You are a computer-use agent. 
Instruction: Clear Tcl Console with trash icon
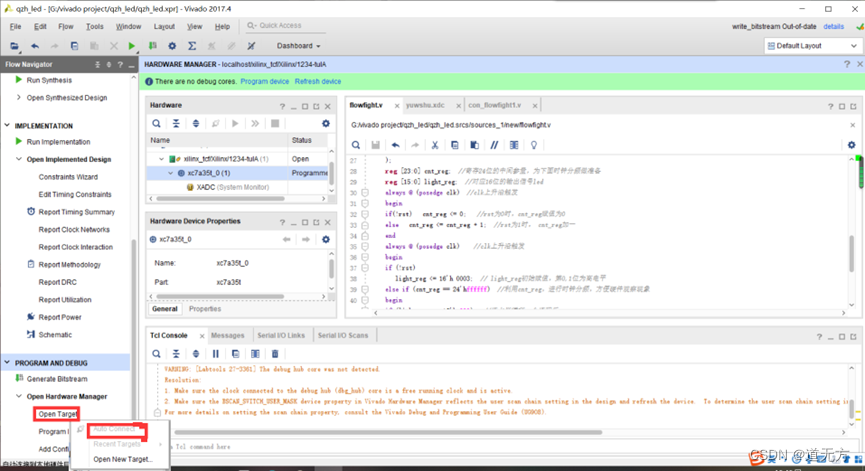click(x=275, y=354)
